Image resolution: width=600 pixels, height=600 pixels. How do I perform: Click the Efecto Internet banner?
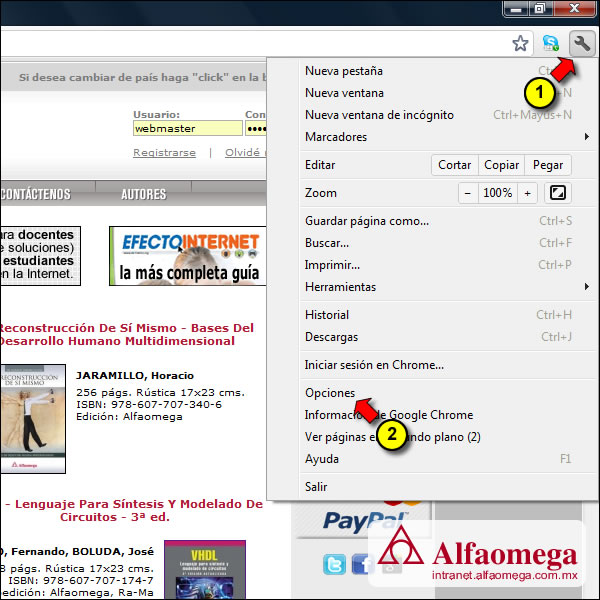[188, 256]
